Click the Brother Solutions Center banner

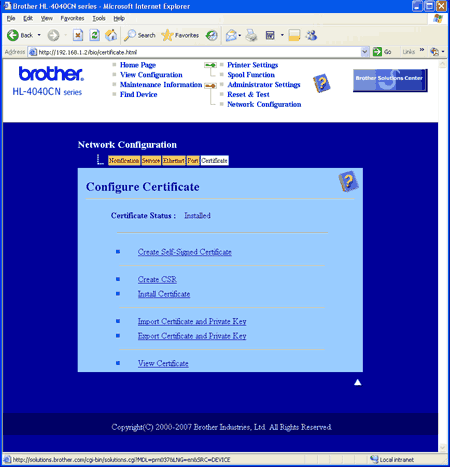click(x=390, y=80)
